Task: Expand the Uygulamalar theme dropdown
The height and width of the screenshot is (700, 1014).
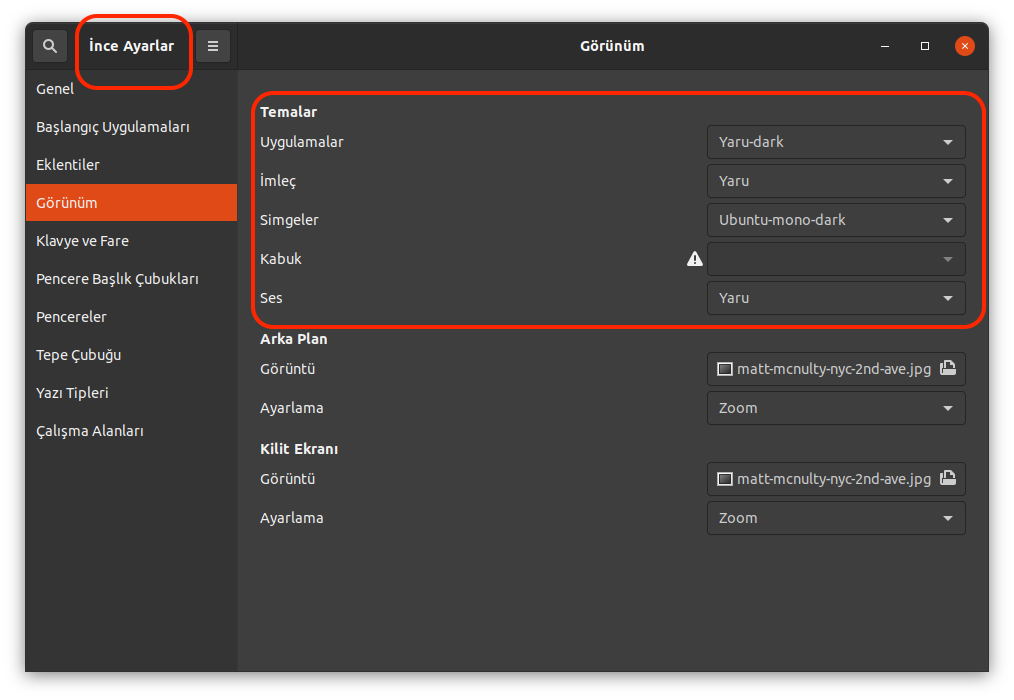Action: click(835, 142)
